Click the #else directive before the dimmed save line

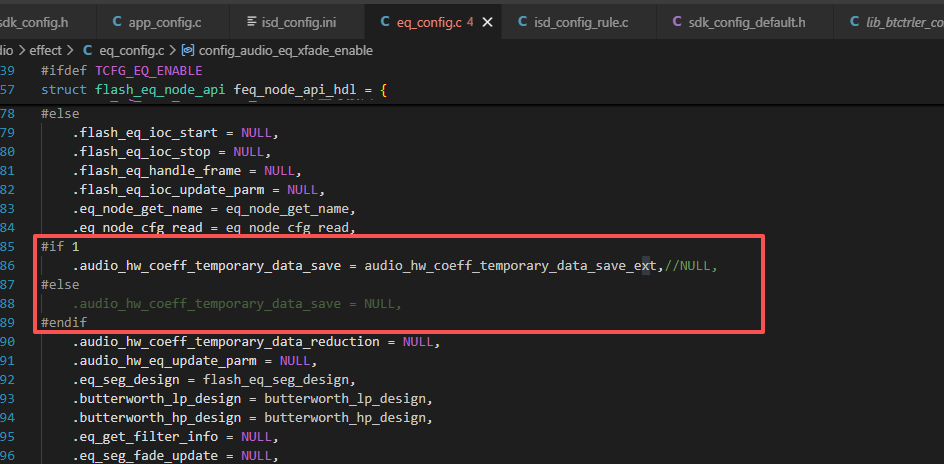coord(60,285)
